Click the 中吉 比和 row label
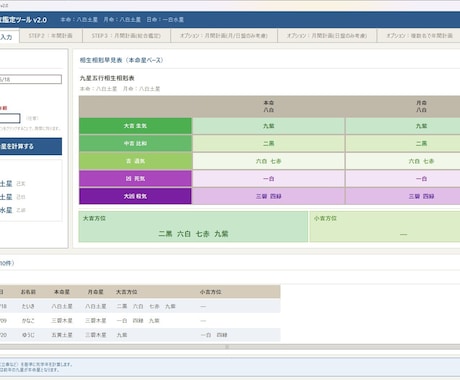460x380 pixels. click(135, 144)
